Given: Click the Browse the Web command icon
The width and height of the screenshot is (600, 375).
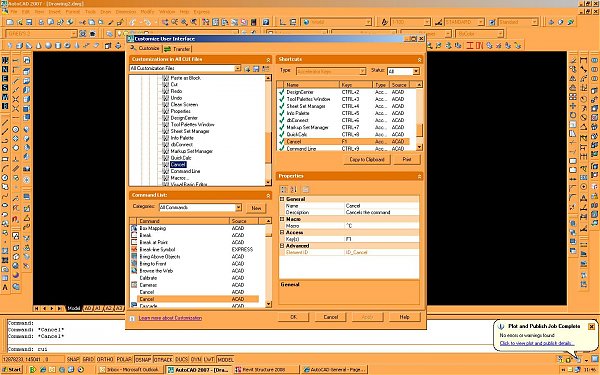Looking at the screenshot, I should [x=134, y=271].
